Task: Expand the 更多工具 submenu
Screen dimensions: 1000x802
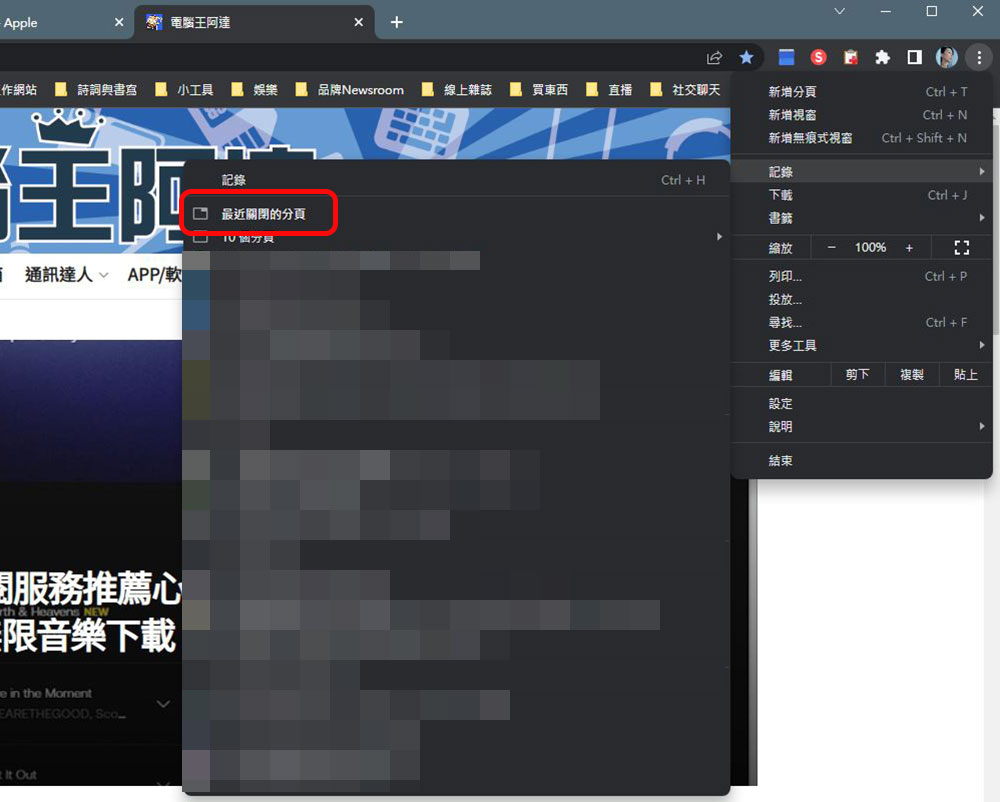Action: click(x=862, y=346)
